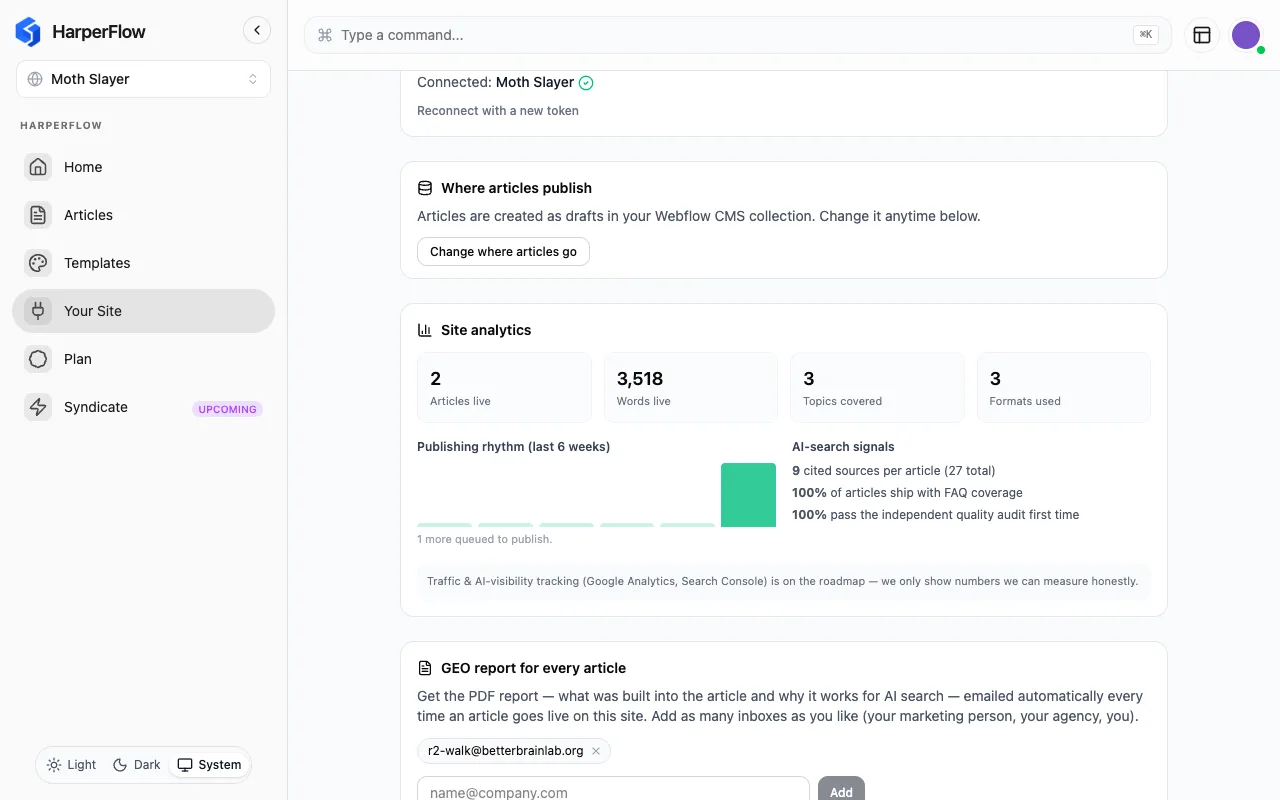Click the command icon in the search bar
The image size is (1280, 800).
[324, 35]
